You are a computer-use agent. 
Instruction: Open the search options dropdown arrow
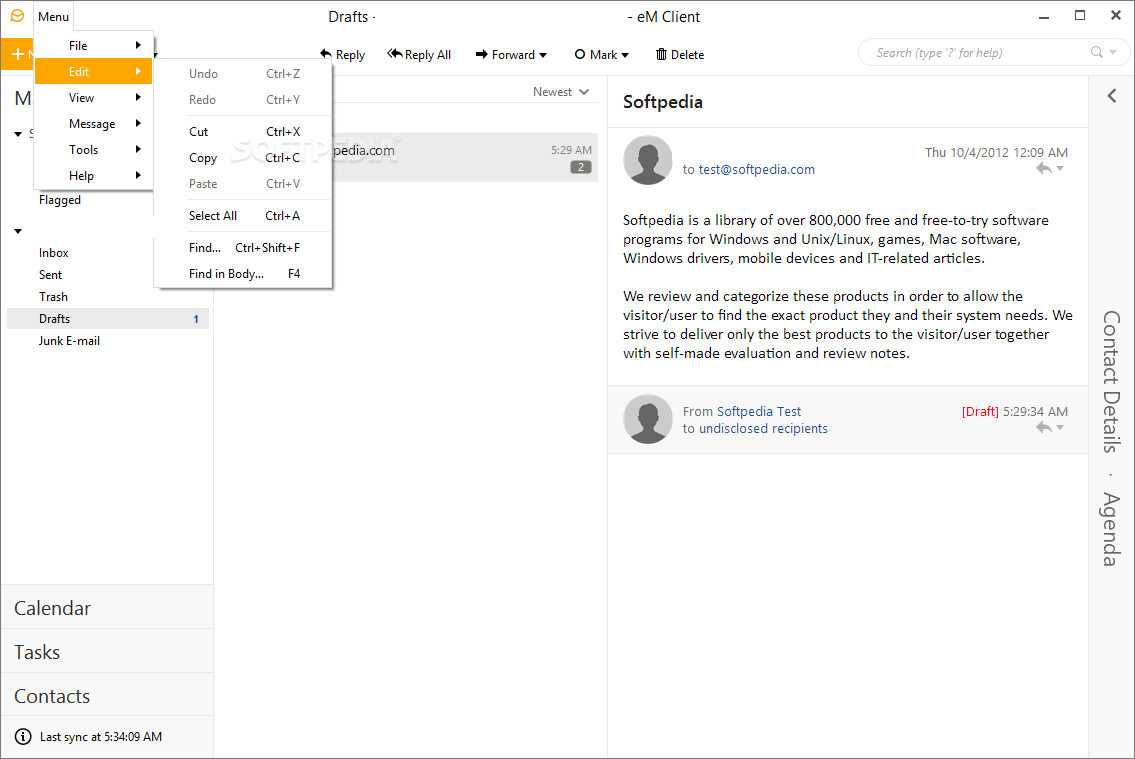(x=1113, y=52)
